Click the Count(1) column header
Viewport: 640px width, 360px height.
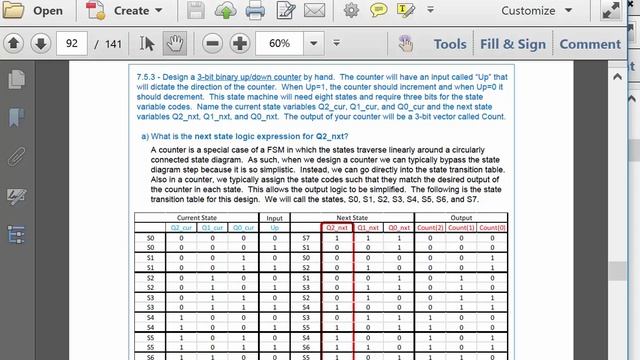(461, 228)
